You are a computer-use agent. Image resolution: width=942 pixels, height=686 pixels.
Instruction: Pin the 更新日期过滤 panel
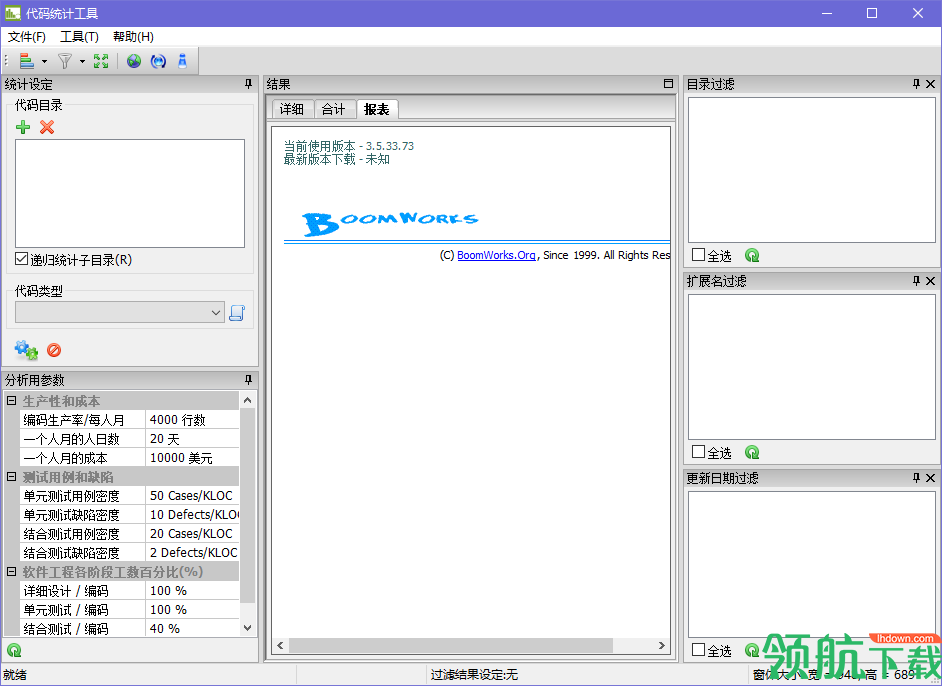(x=916, y=478)
